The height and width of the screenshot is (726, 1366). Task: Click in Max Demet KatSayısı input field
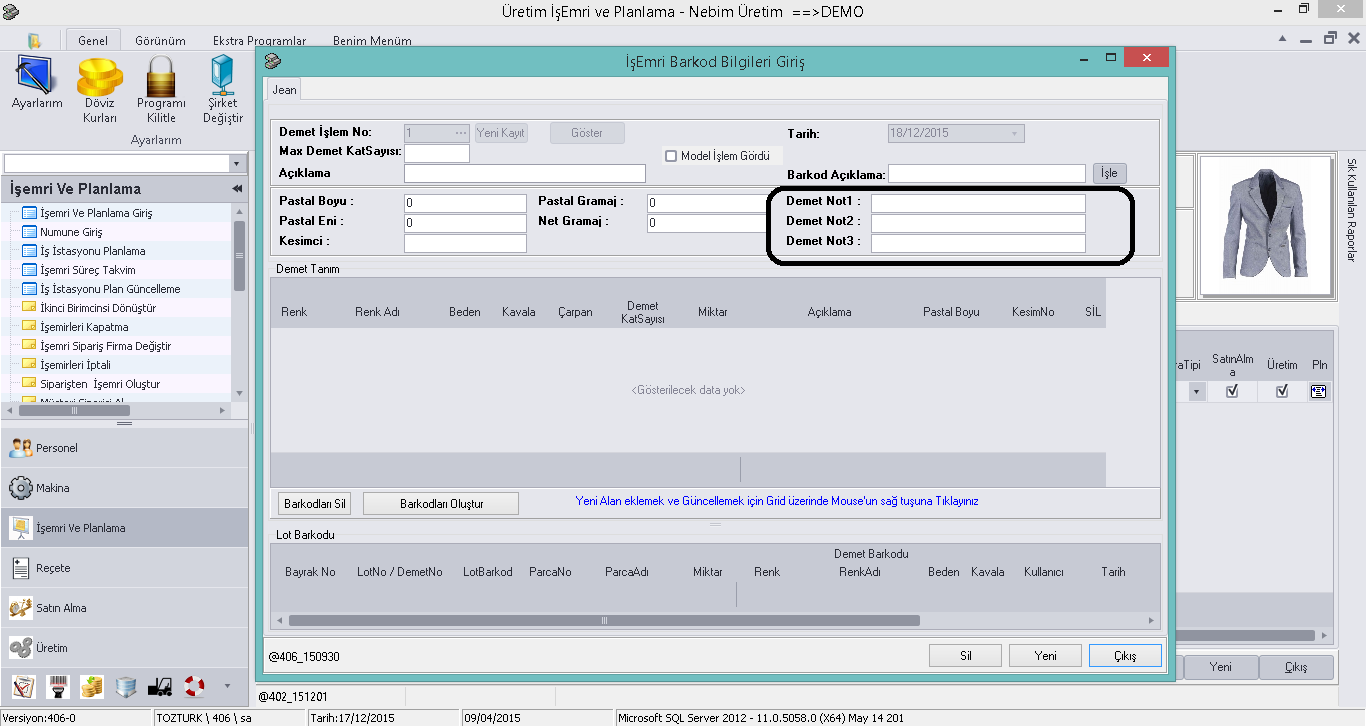click(437, 153)
